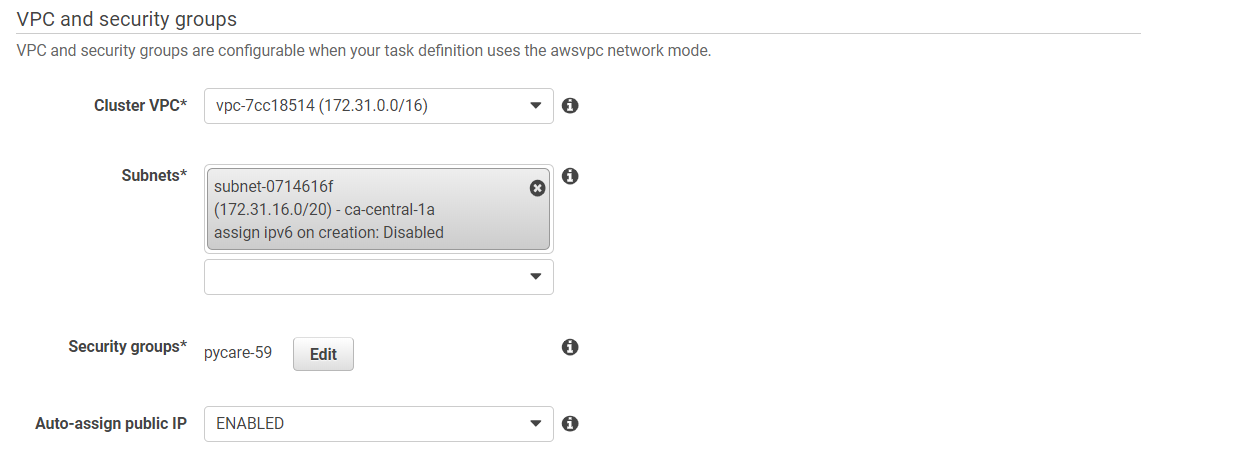Click the ENABLED value in Auto-assign public IP
Viewport: 1257px width, 457px height.
click(250, 424)
